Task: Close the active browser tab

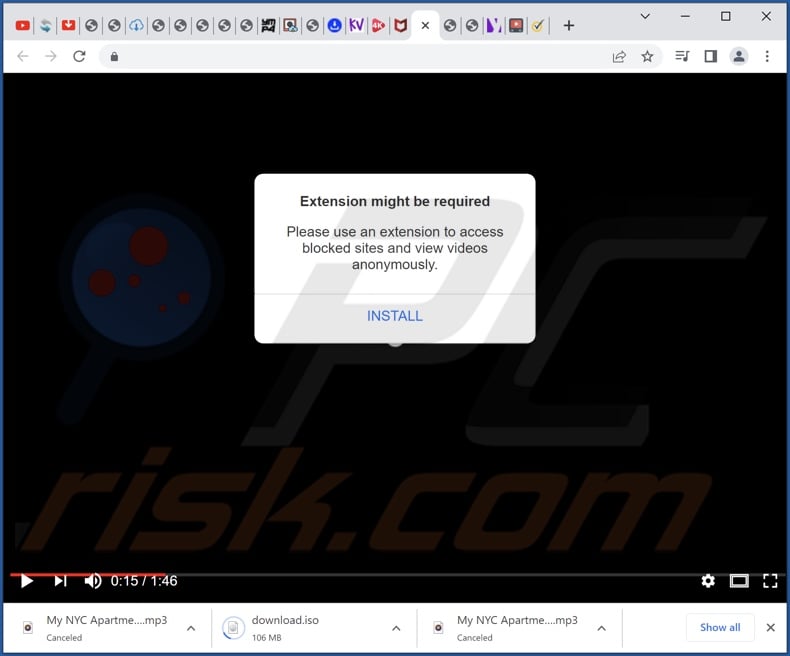Action: point(425,25)
